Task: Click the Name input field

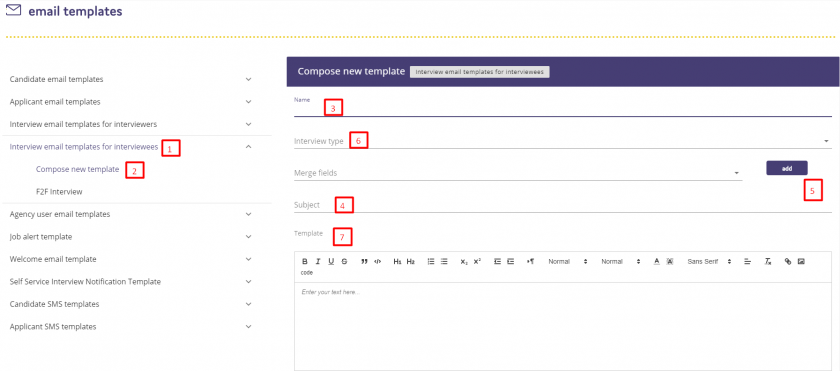Action: [562, 109]
